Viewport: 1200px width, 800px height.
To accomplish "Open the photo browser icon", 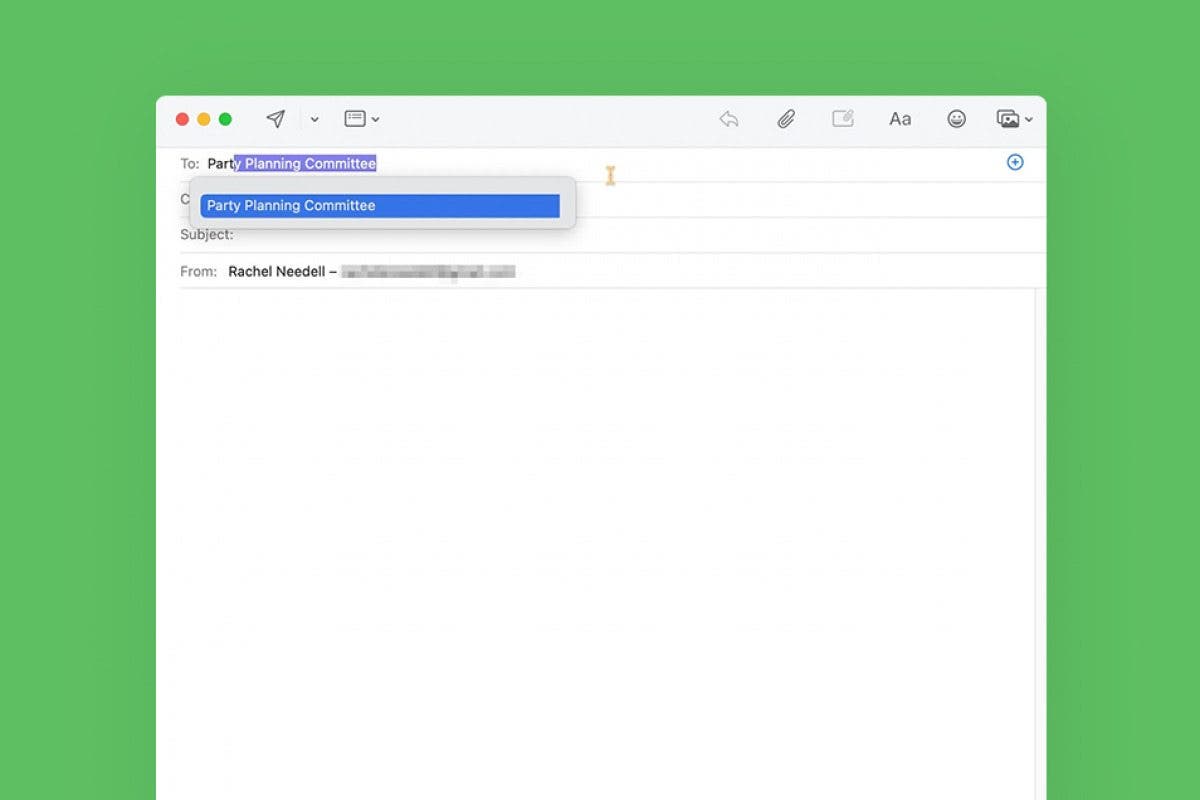I will click(x=1007, y=118).
